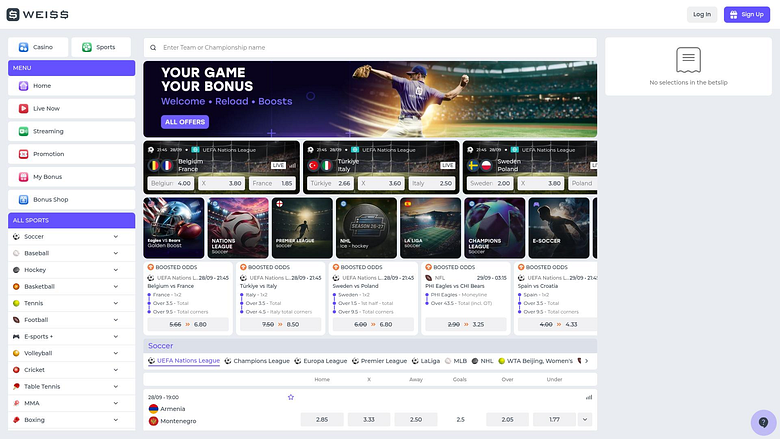
Task: Click the Streaming icon
Action: [x=23, y=131]
